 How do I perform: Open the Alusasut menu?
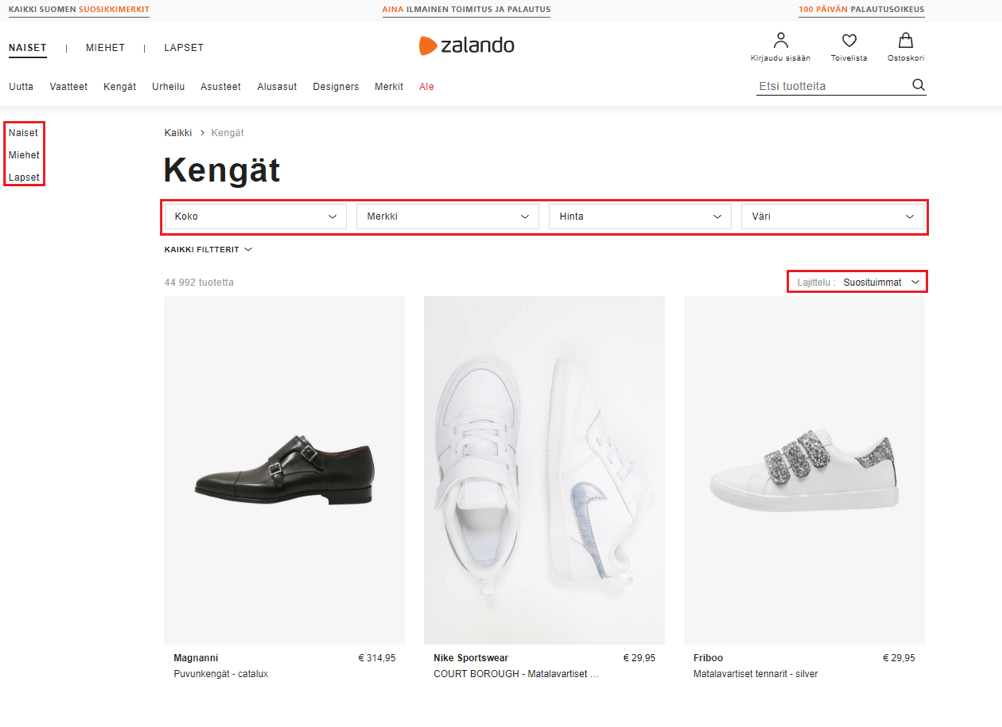click(277, 87)
